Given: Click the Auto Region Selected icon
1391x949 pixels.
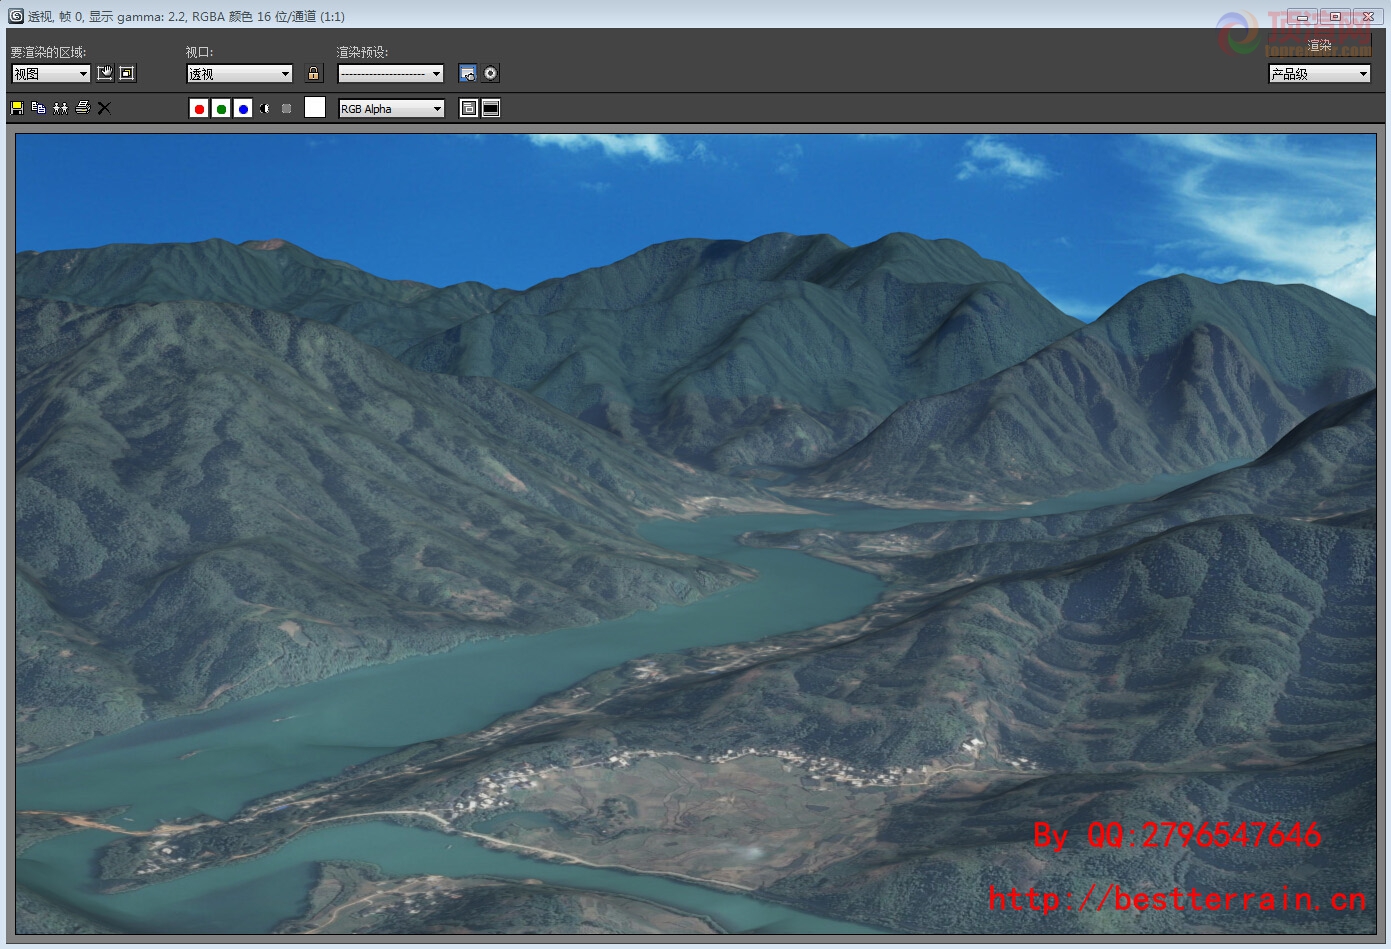Looking at the screenshot, I should click(127, 73).
